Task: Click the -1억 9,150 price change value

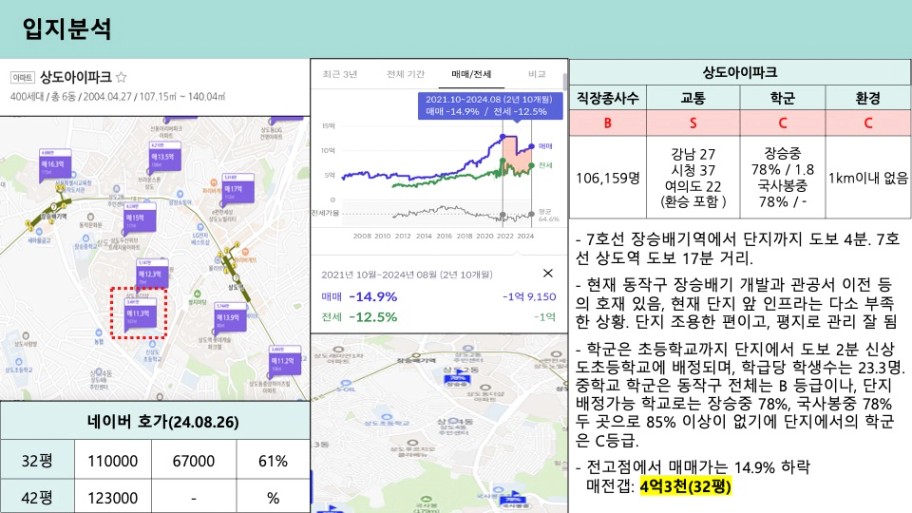Action: [x=529, y=297]
